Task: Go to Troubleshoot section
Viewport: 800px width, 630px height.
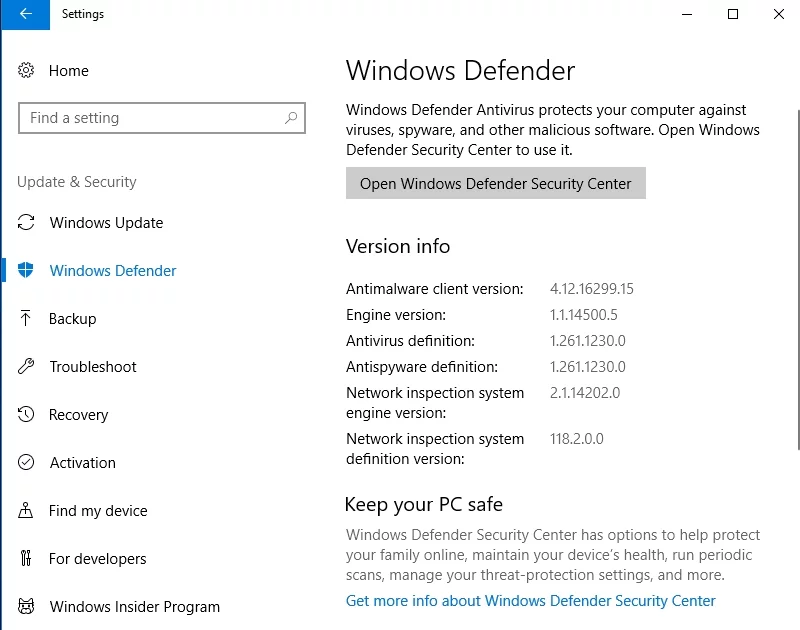Action: (x=93, y=367)
